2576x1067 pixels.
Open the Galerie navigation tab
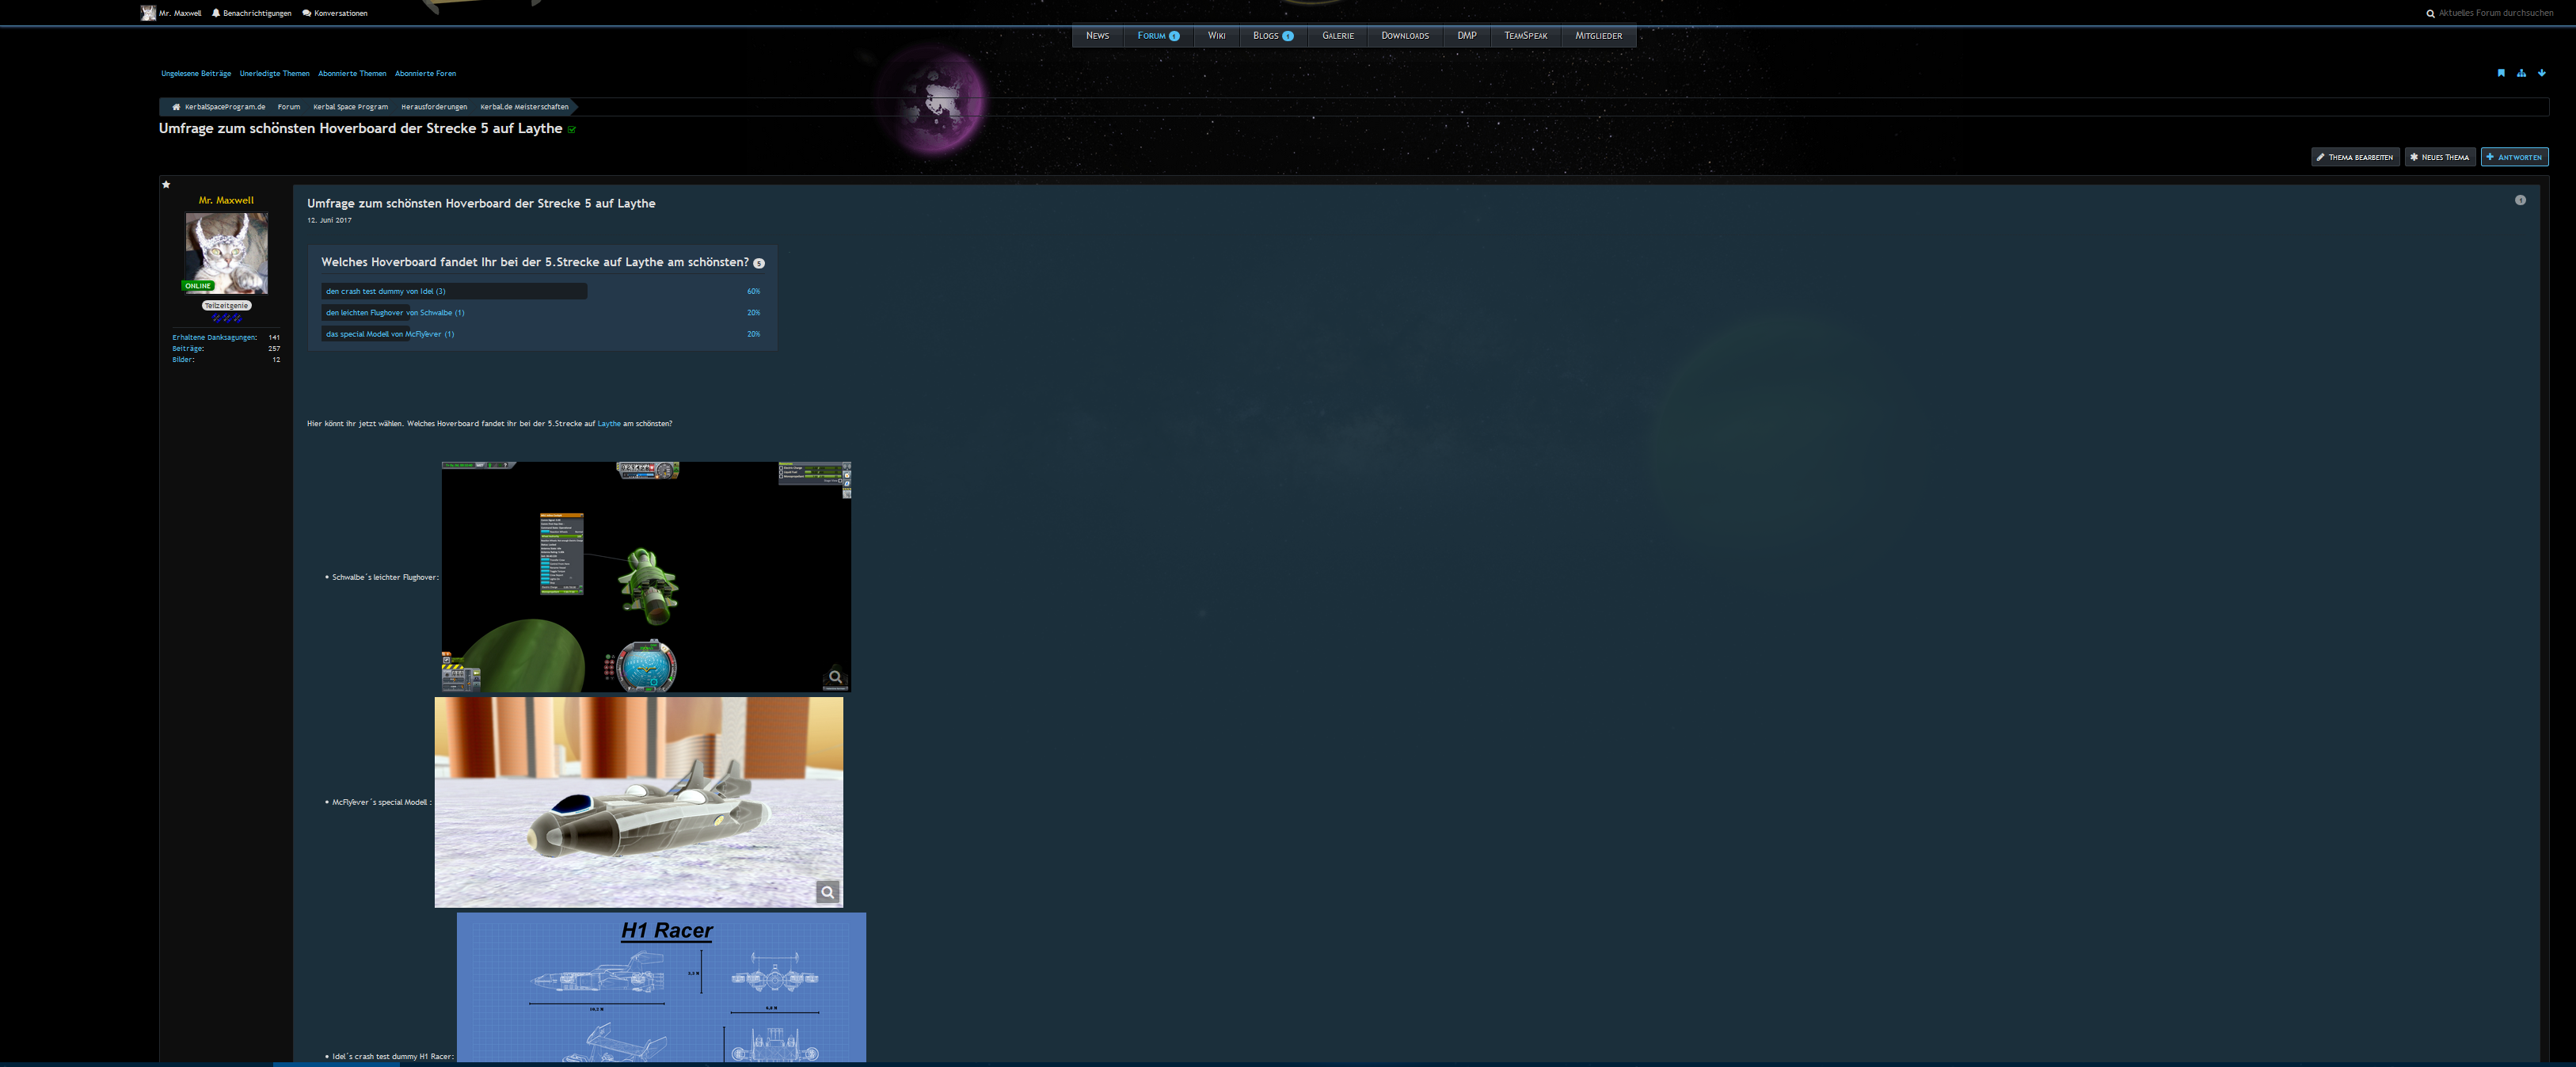[1337, 36]
